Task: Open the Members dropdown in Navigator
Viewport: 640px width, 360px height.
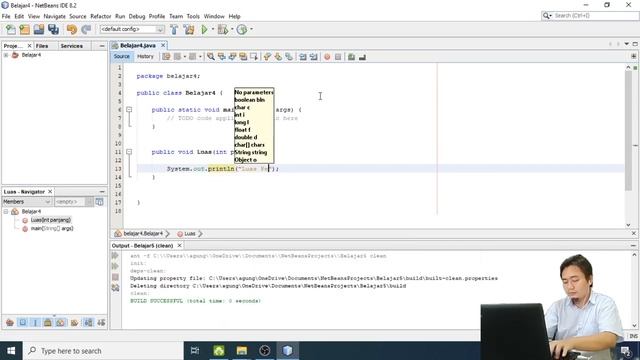Action: pyautogui.click(x=27, y=202)
